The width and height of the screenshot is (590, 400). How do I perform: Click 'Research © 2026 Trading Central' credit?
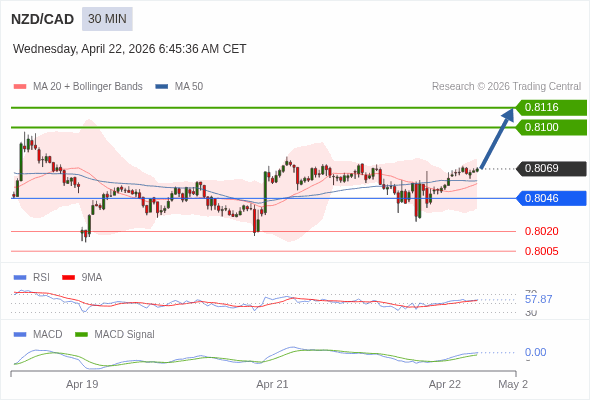pos(506,87)
